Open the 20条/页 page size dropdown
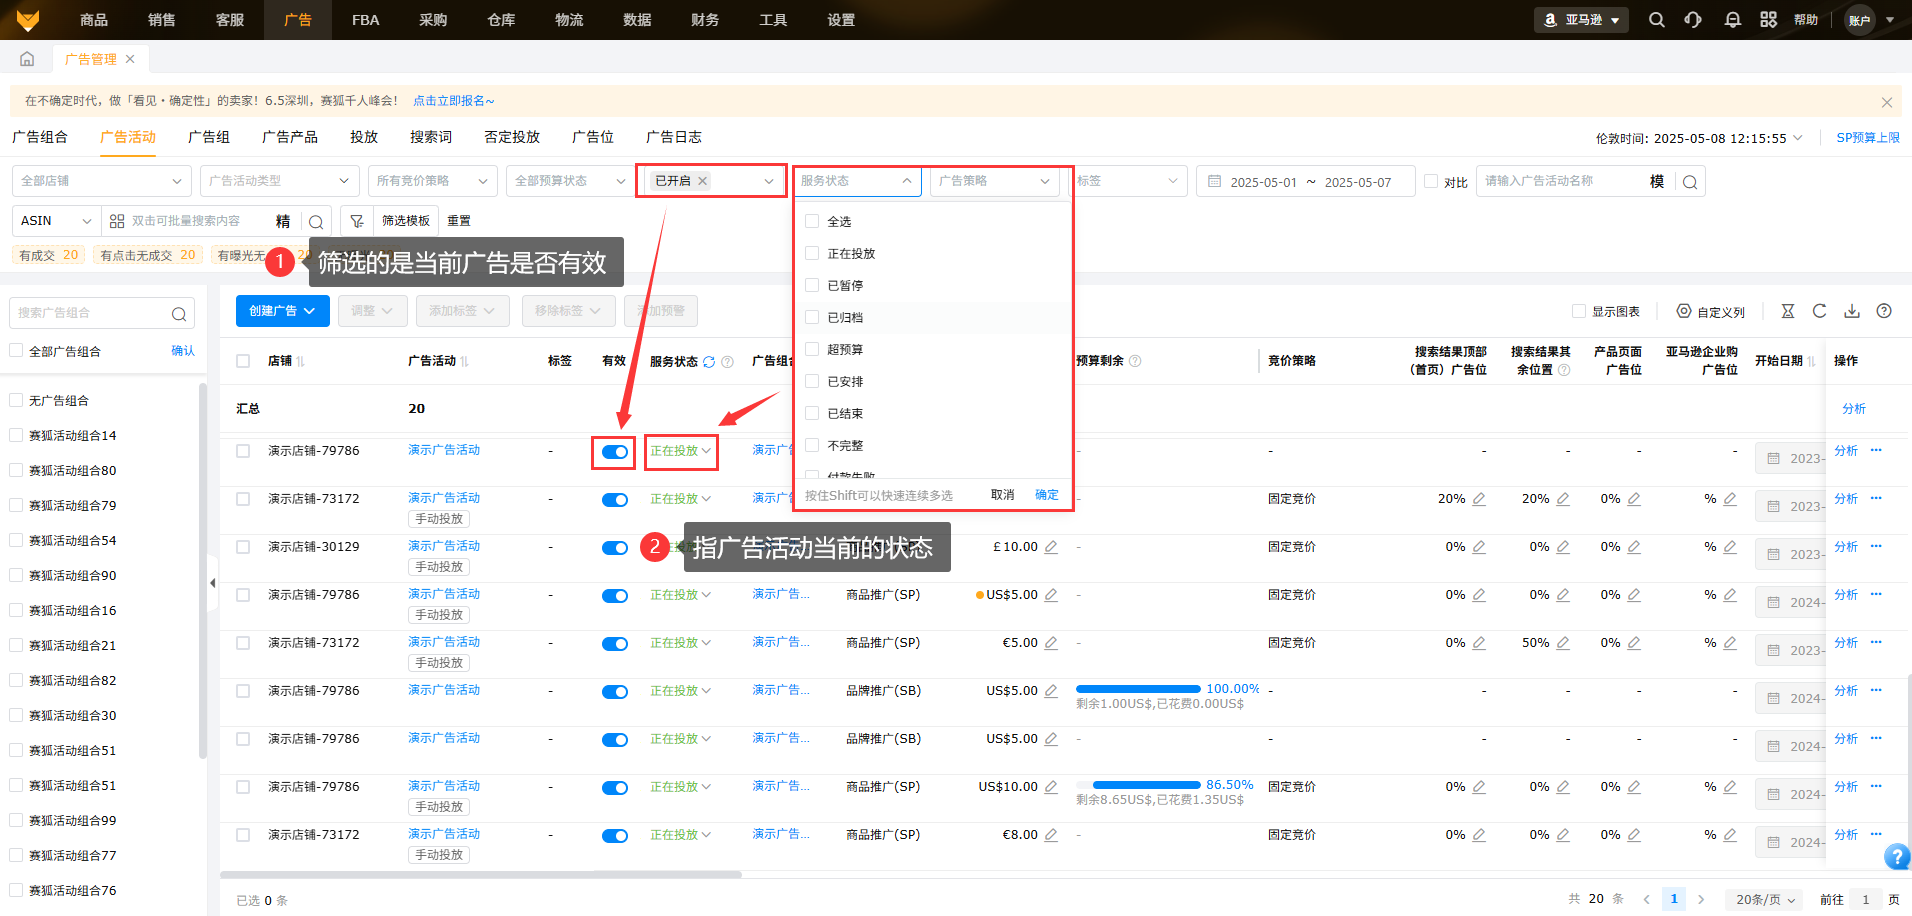1912x916 pixels. 1764,899
